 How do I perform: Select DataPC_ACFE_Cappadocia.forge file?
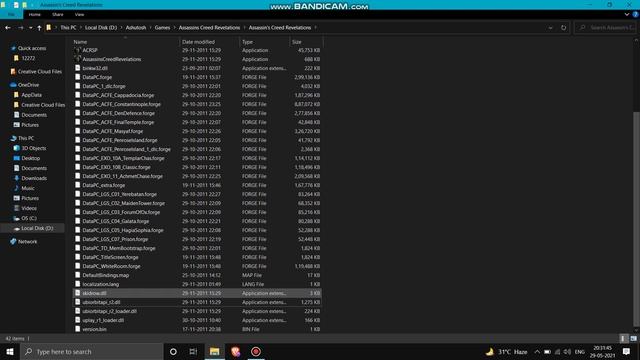point(118,95)
